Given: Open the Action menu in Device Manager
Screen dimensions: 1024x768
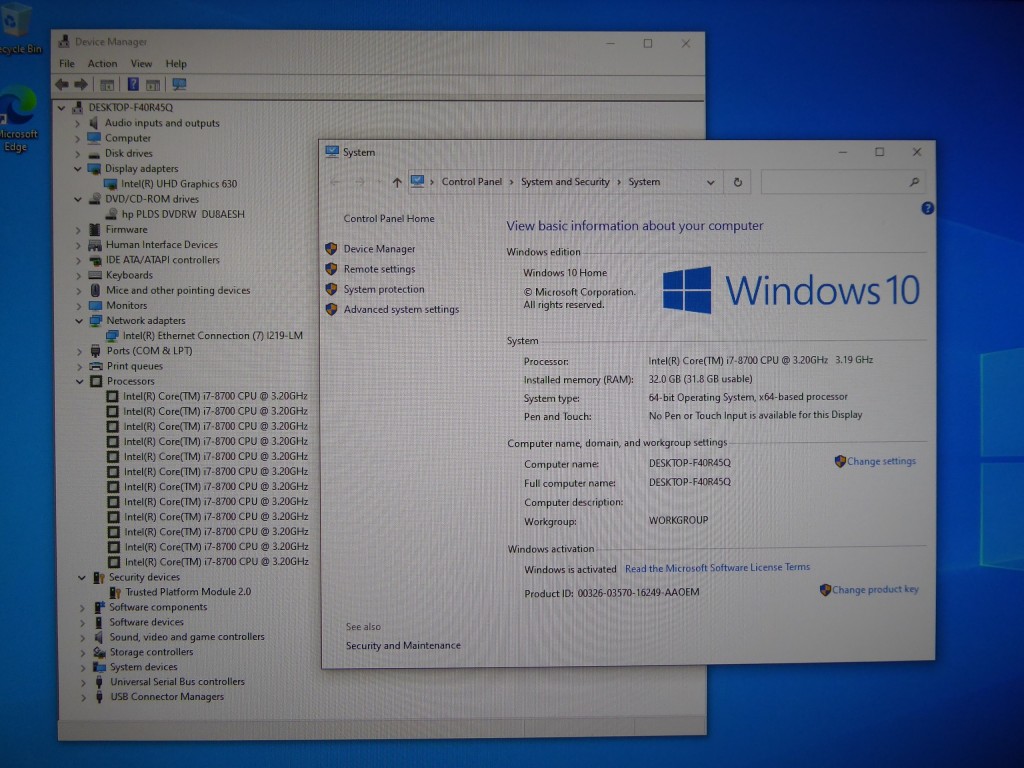Looking at the screenshot, I should [103, 63].
